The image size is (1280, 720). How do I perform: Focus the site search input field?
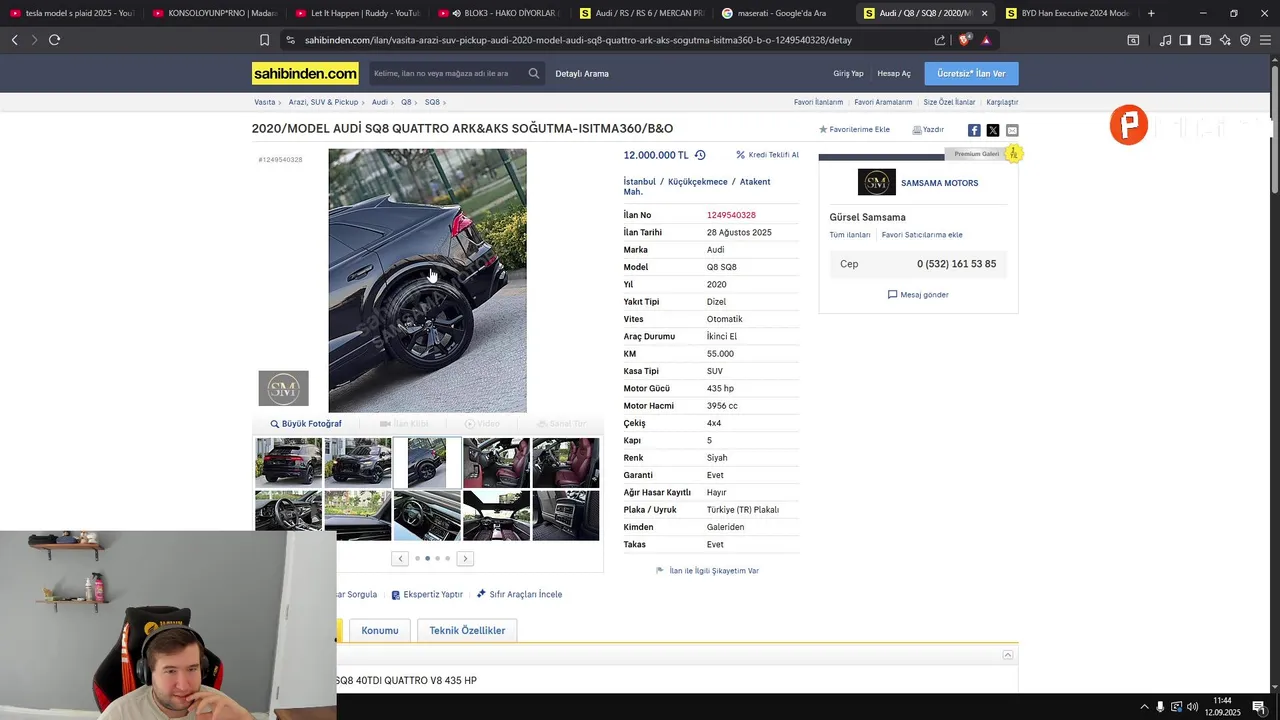[x=446, y=73]
